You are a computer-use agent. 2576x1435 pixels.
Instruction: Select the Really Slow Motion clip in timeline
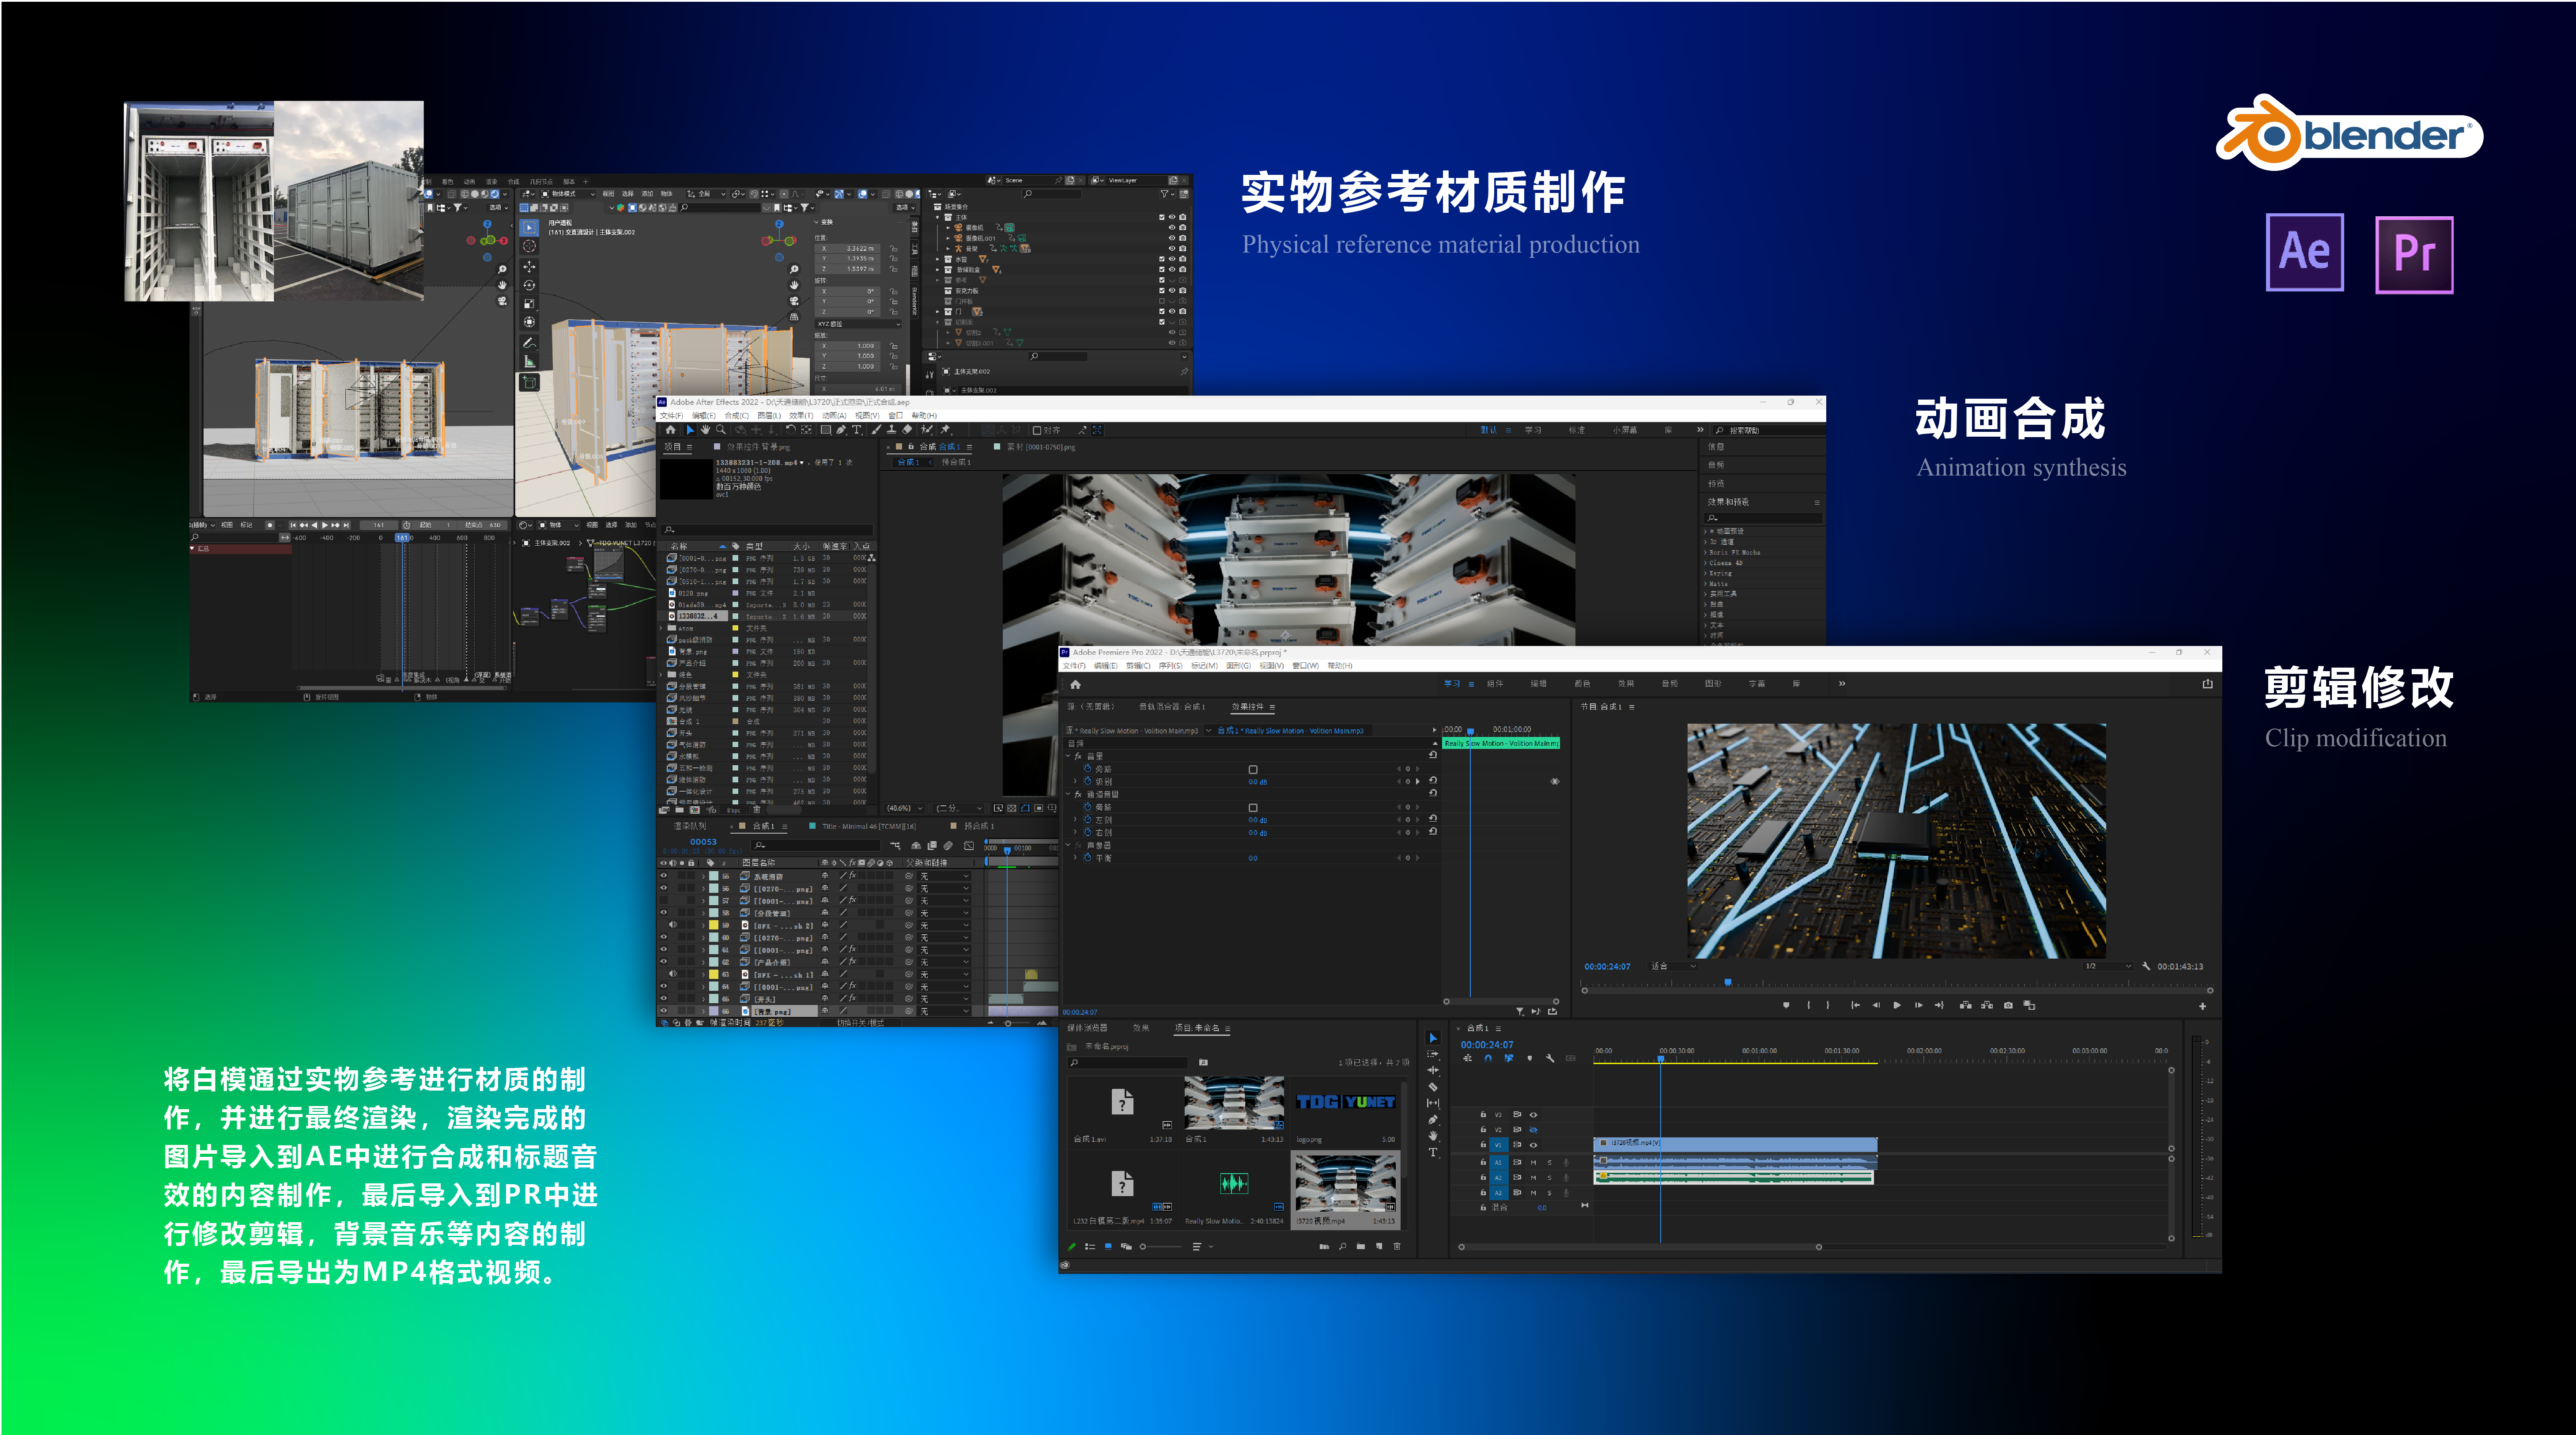[1501, 743]
